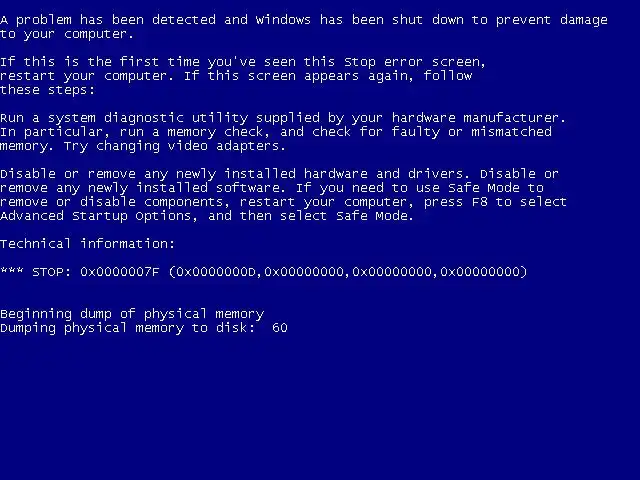Click the 'Safe Mode.' text ending the paragraph
Viewport: 640px width, 480px height.
pyautogui.click(x=375, y=216)
